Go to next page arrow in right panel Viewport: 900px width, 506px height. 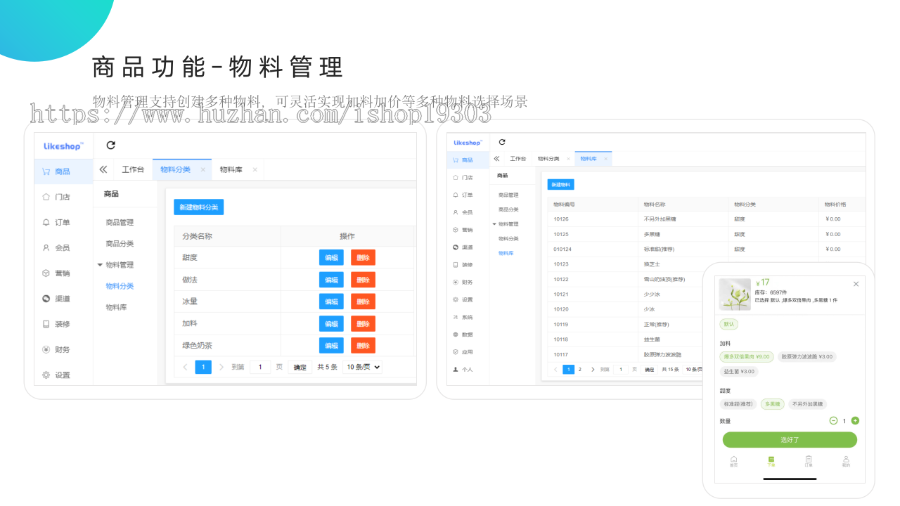click(x=592, y=369)
